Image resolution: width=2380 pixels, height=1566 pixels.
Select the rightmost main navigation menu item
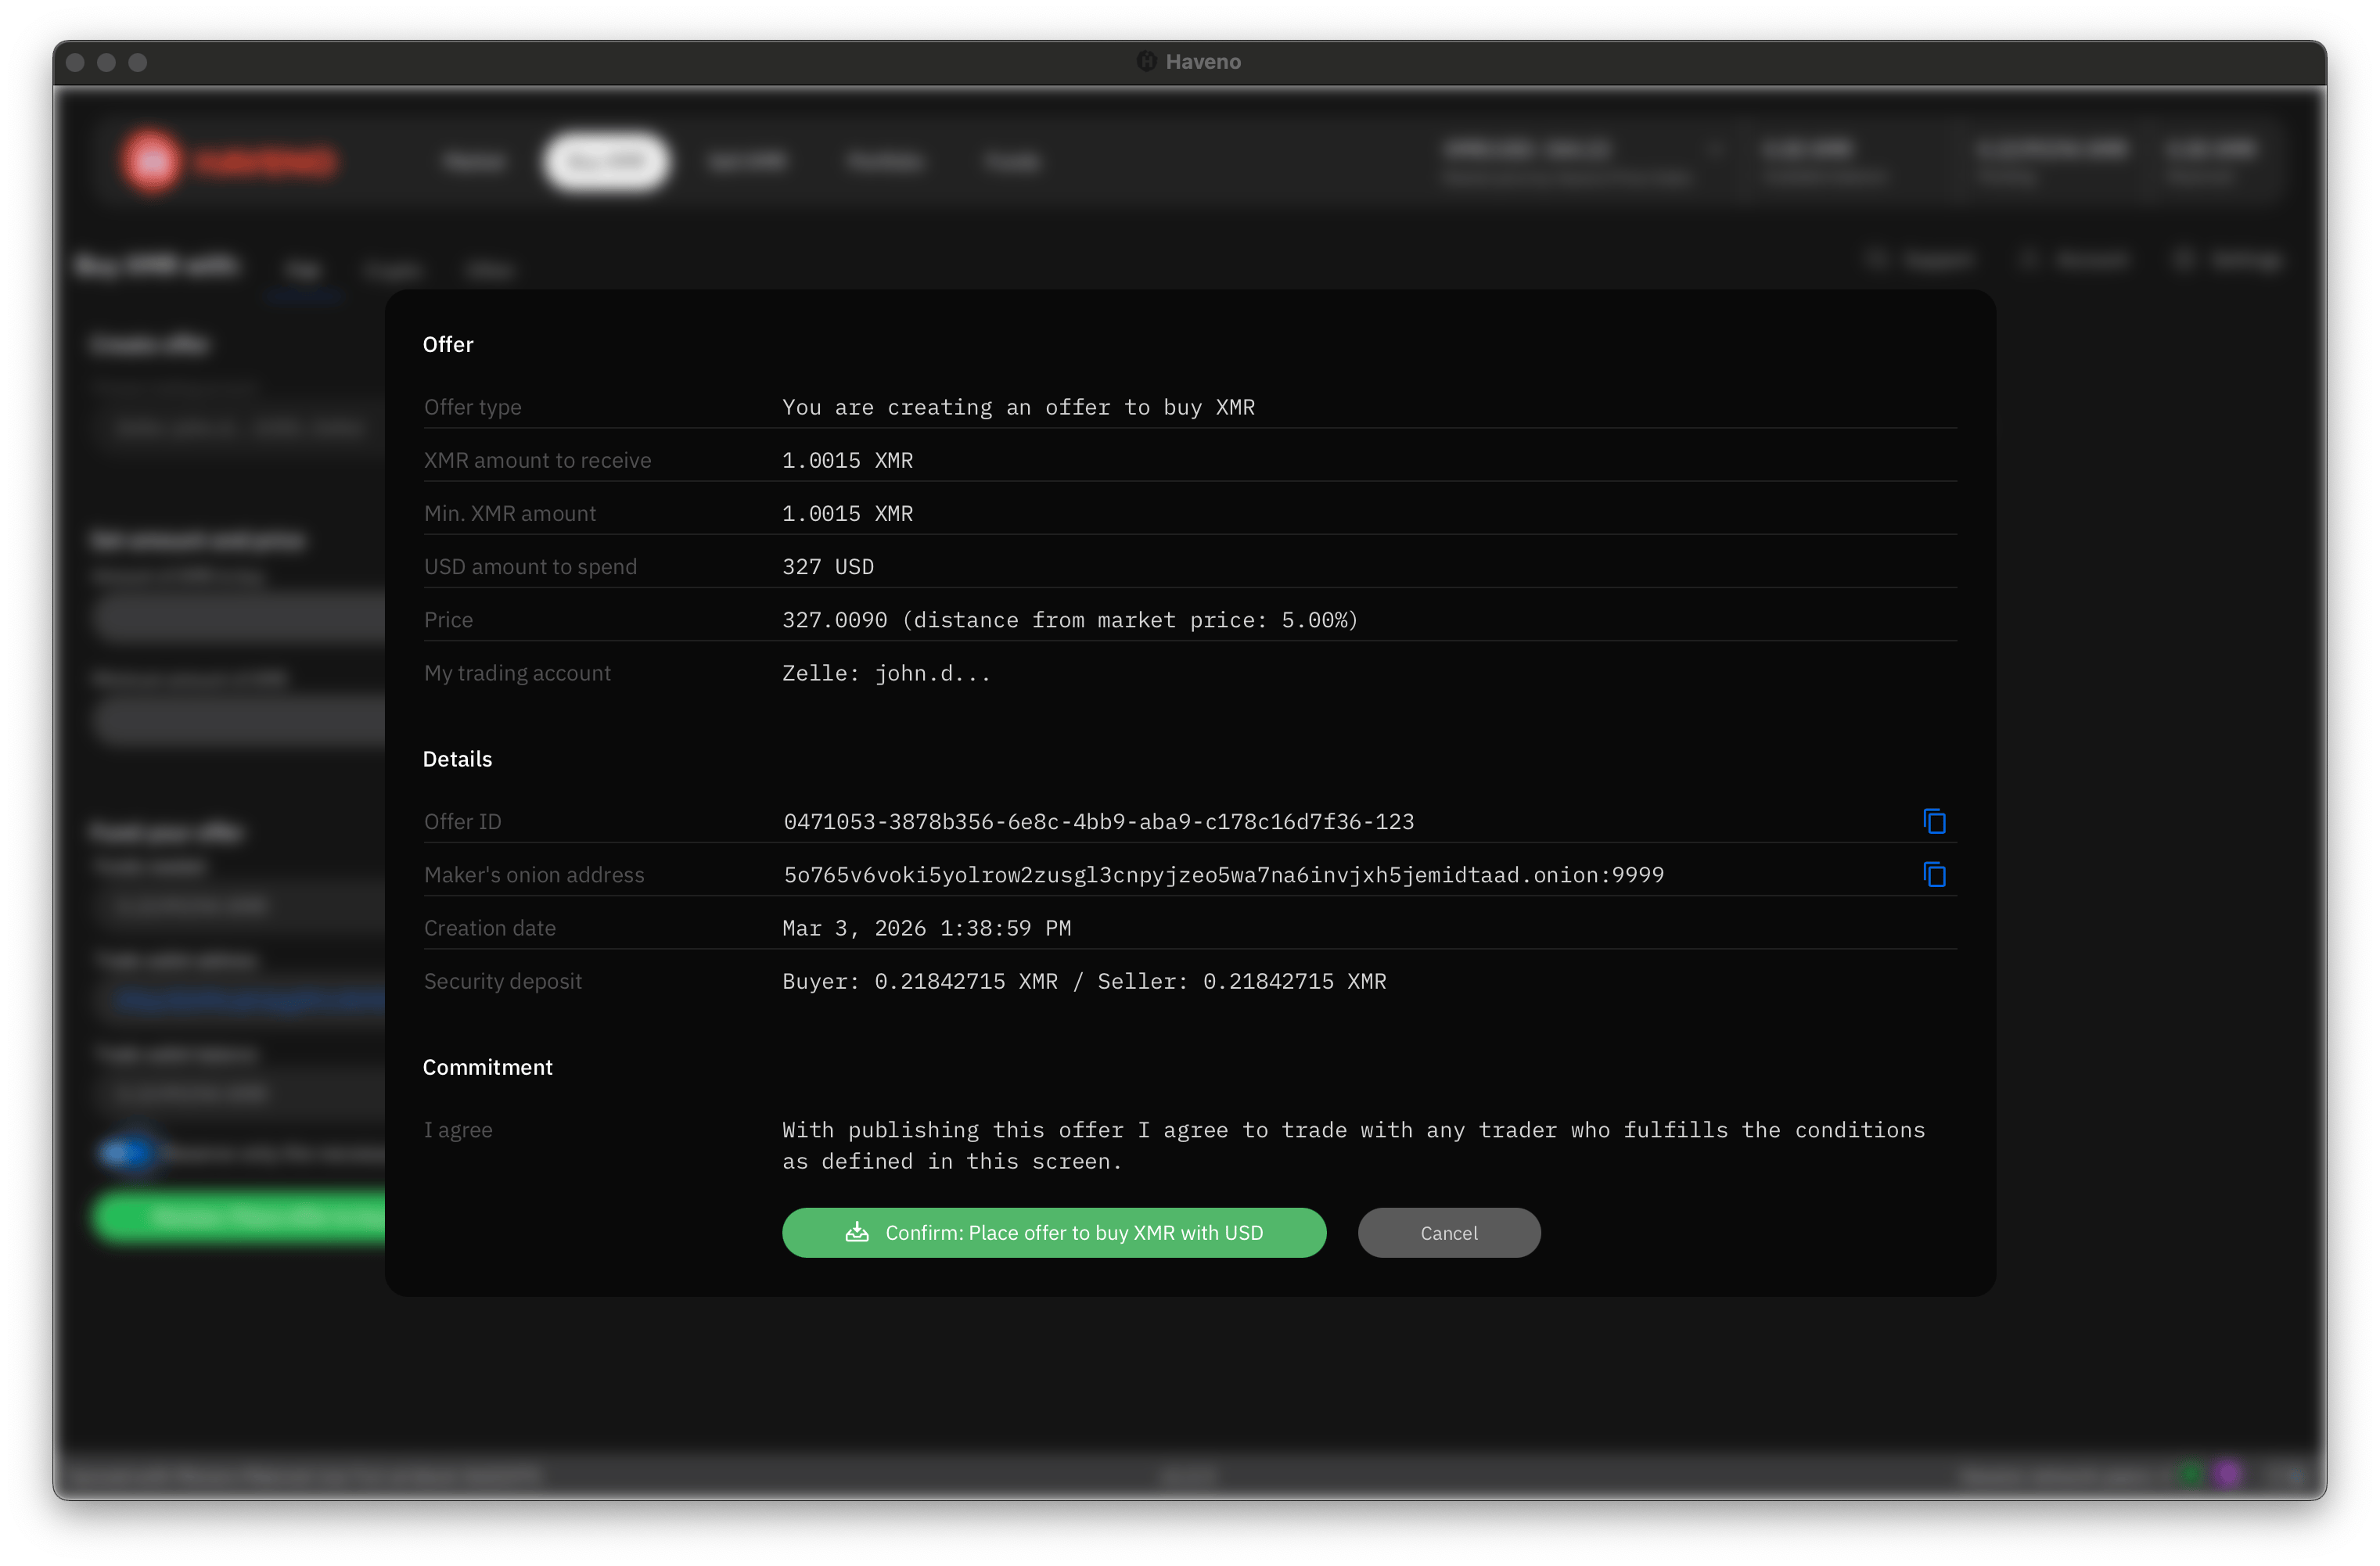pyautogui.click(x=1012, y=161)
